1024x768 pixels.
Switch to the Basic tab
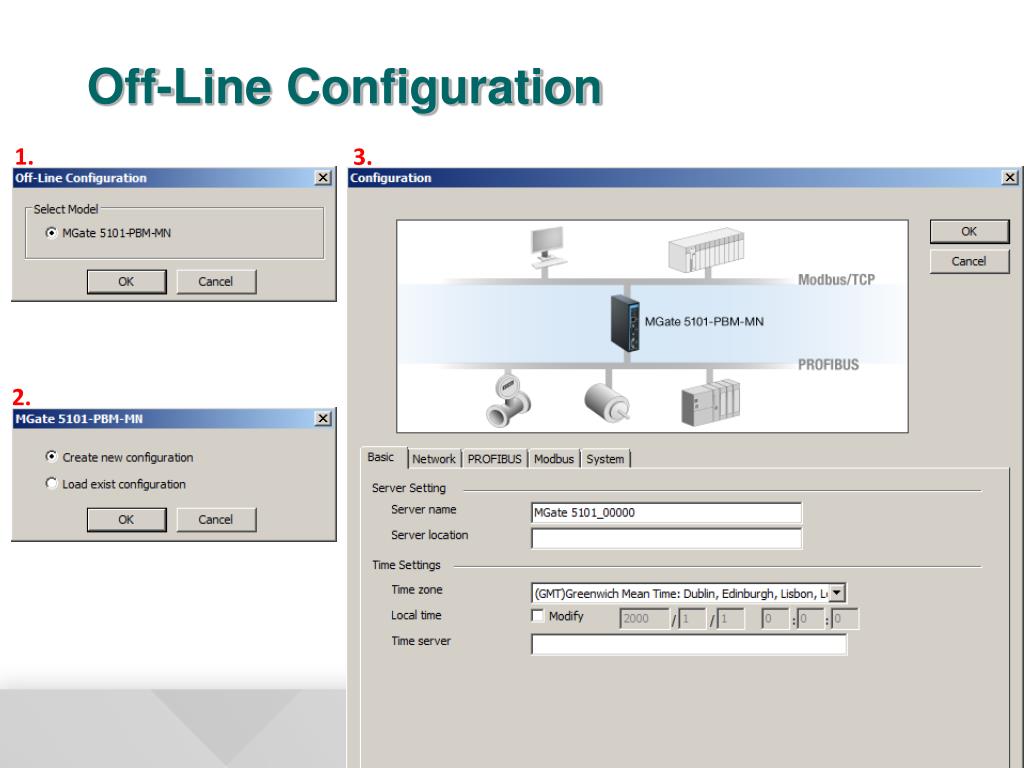click(383, 457)
